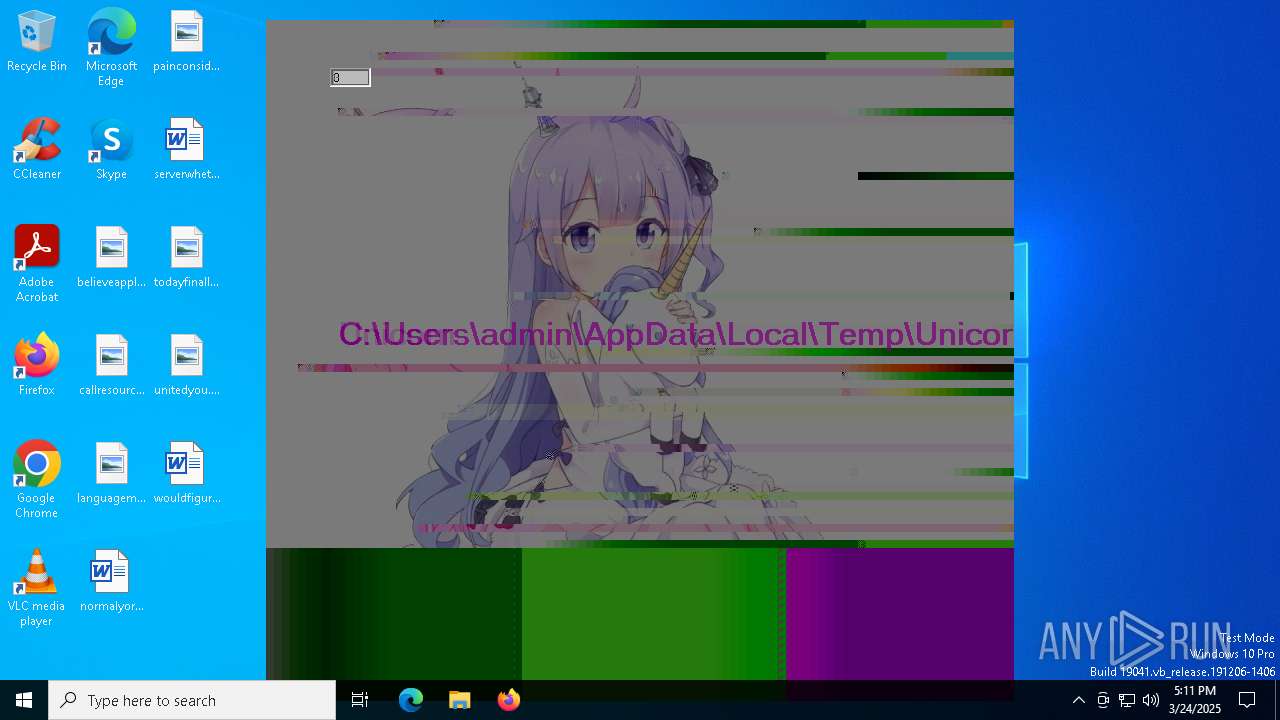Launch Firefox from the desktop
Screen dimensions: 1280x720
[37, 366]
